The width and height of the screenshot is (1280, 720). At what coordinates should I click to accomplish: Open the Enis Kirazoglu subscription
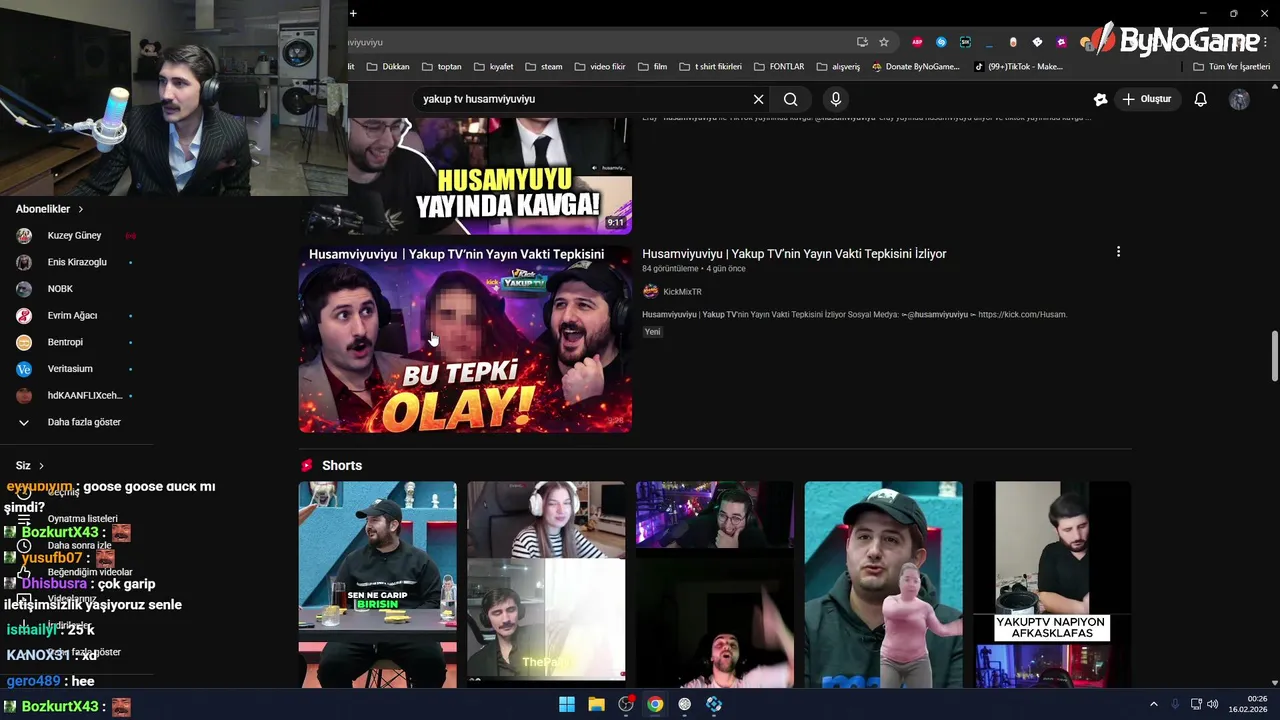(76, 262)
